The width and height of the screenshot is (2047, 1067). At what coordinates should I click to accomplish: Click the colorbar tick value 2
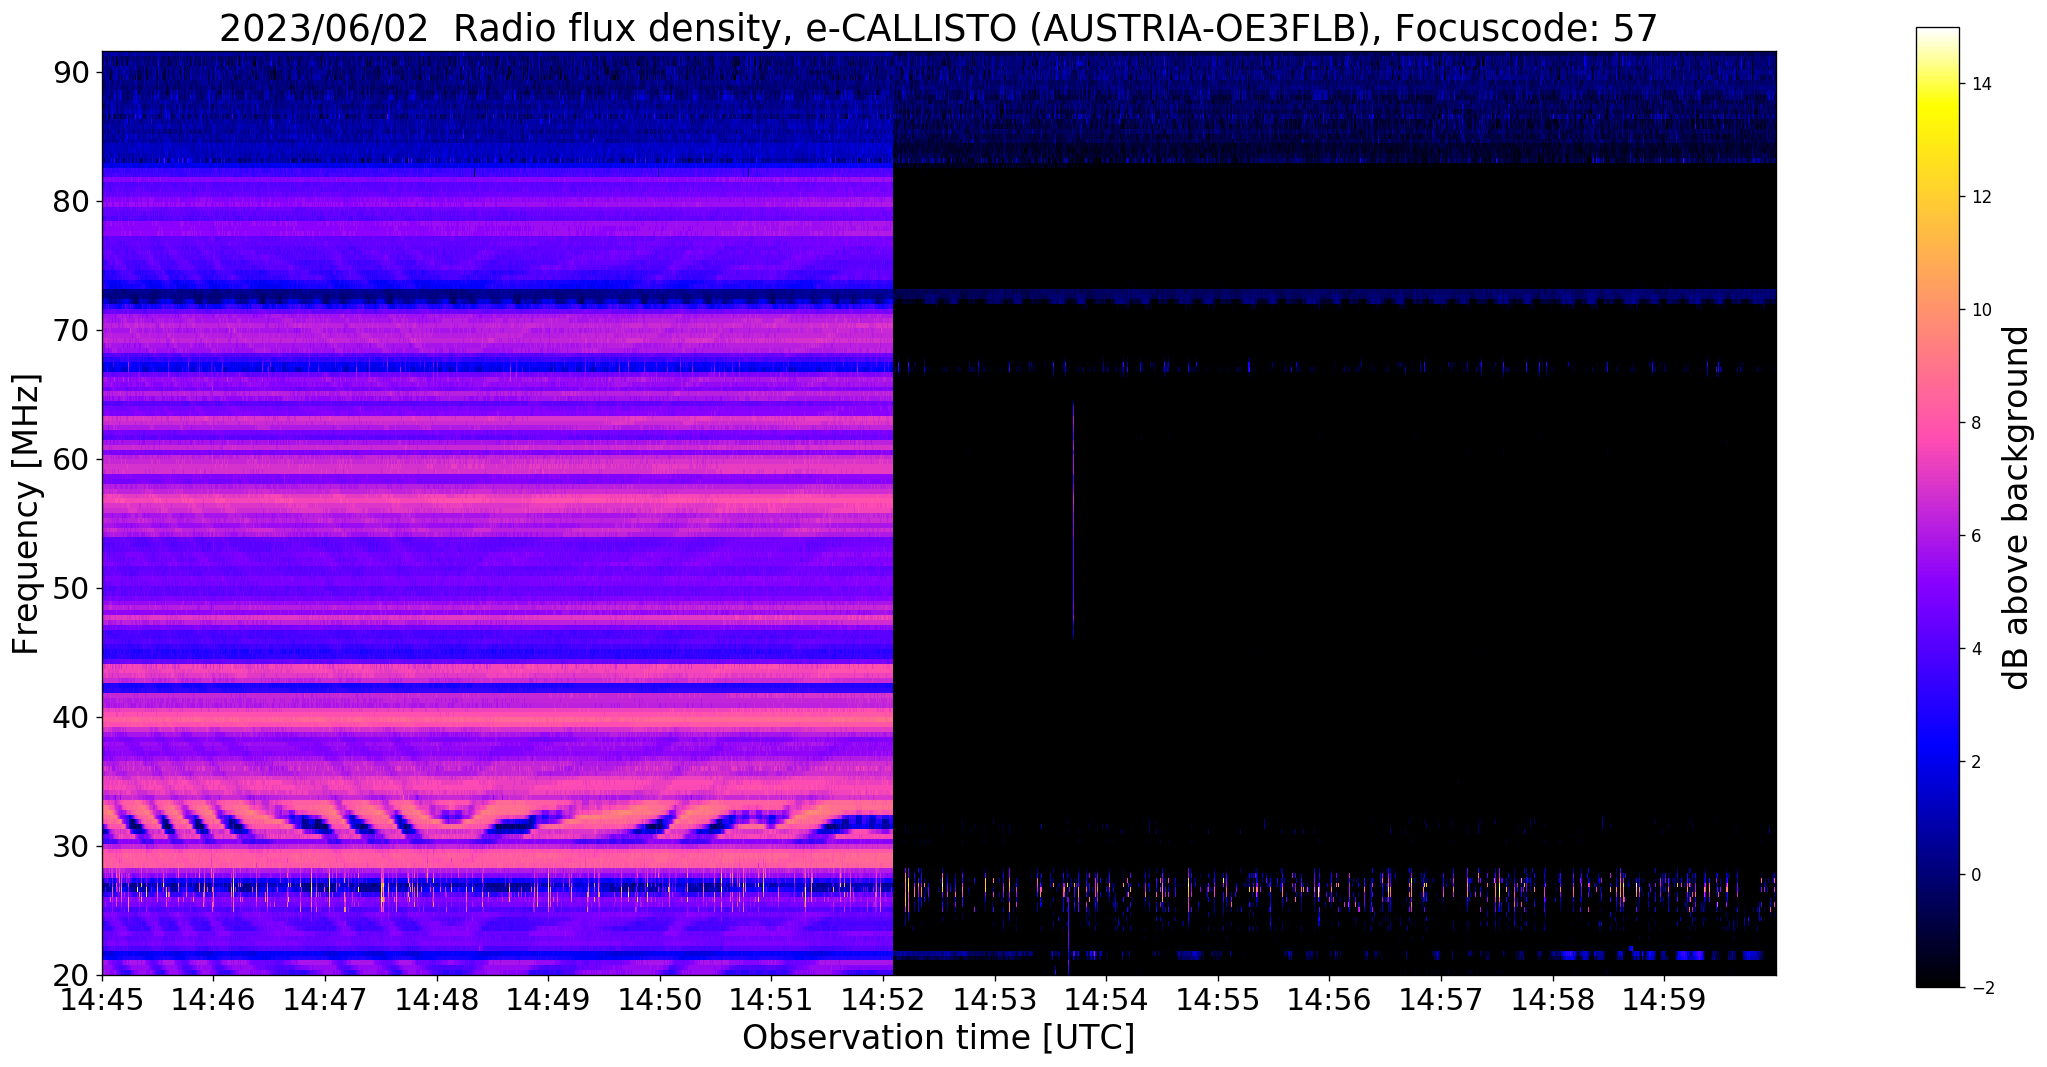1975,762
